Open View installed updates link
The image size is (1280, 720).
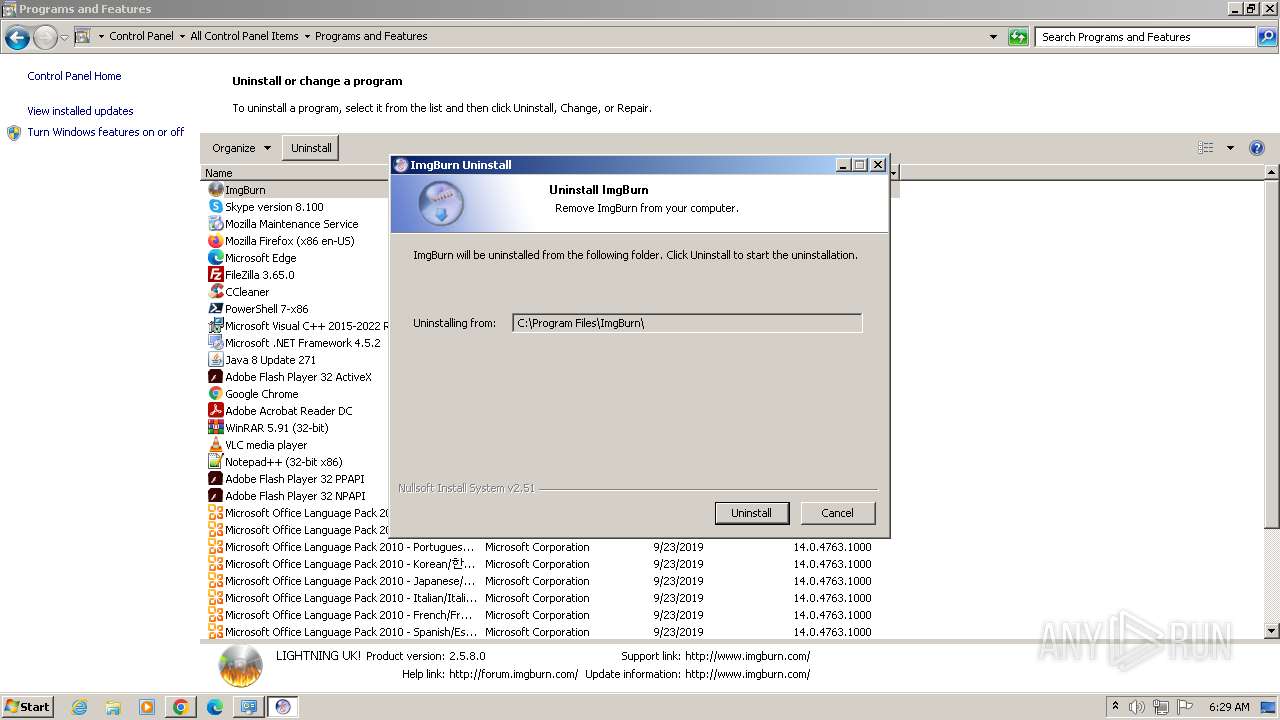(80, 111)
